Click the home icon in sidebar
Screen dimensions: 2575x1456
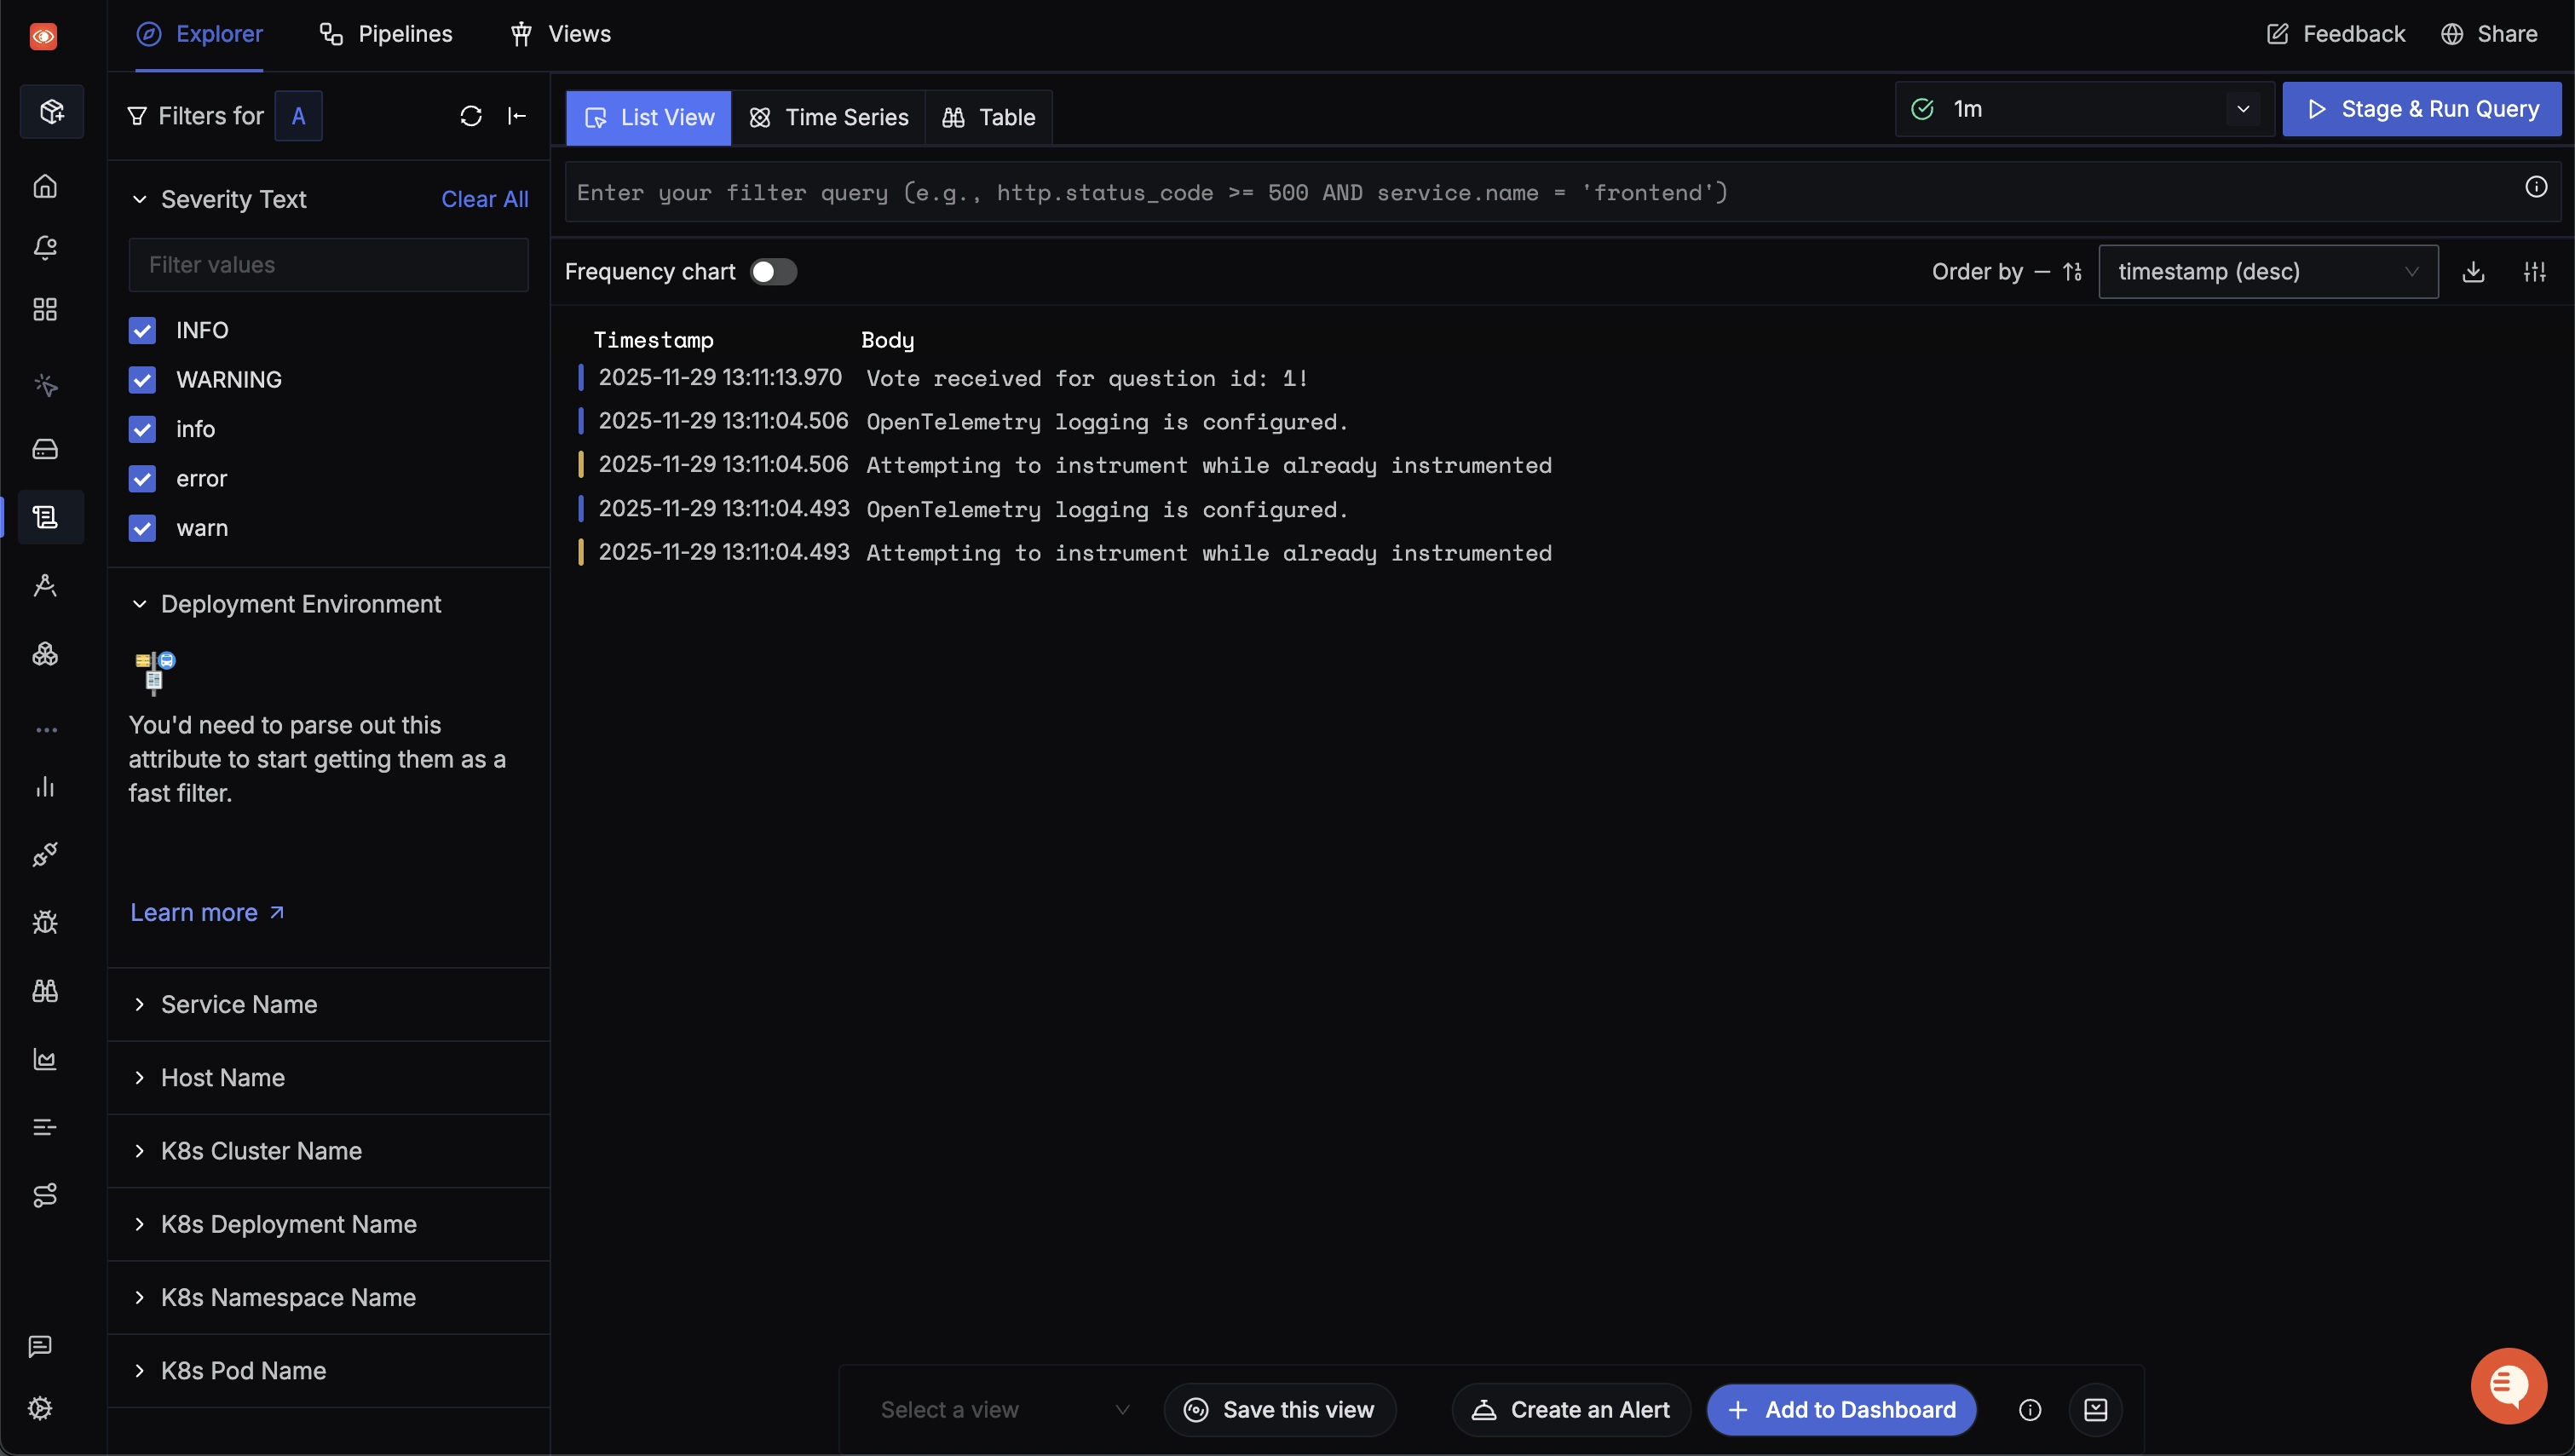pos(45,186)
